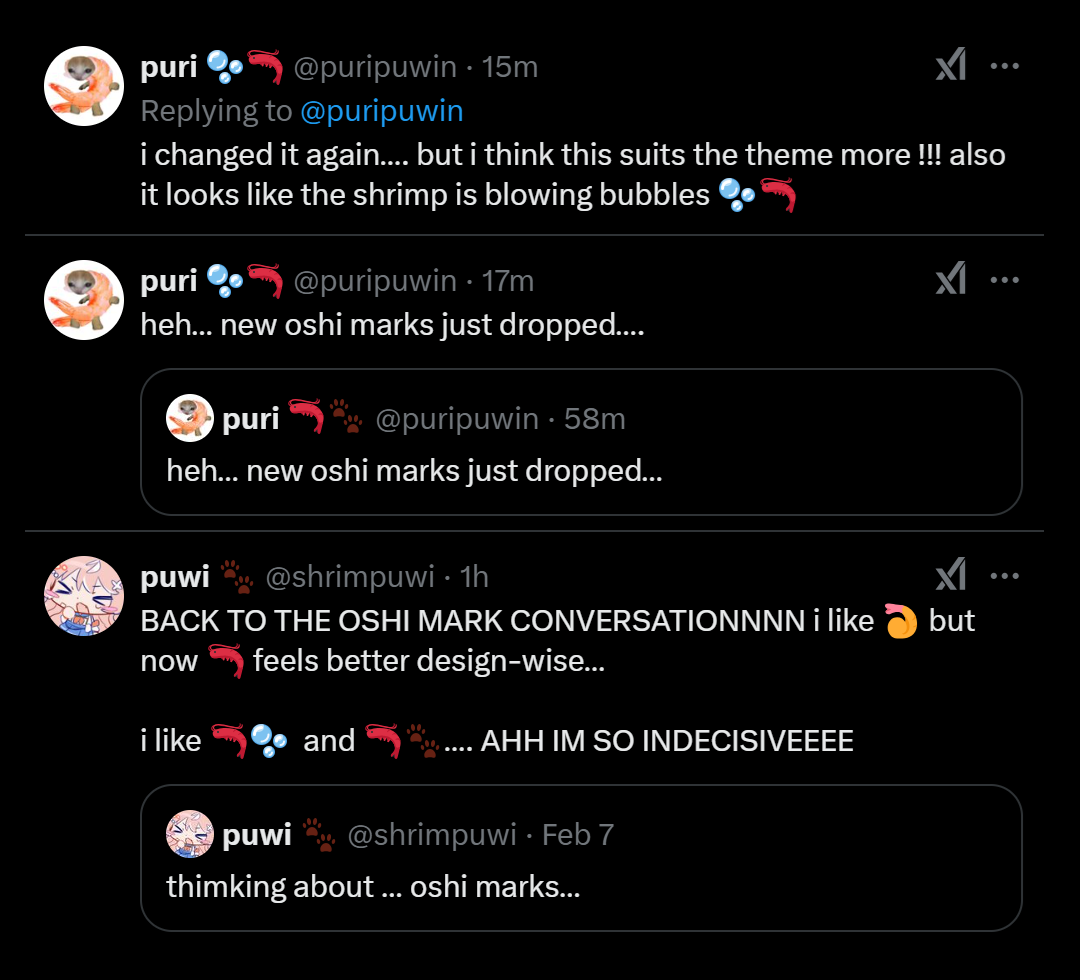Click the "puwi" display name on the 1h tweet
This screenshot has height=980, width=1080.
[175, 577]
